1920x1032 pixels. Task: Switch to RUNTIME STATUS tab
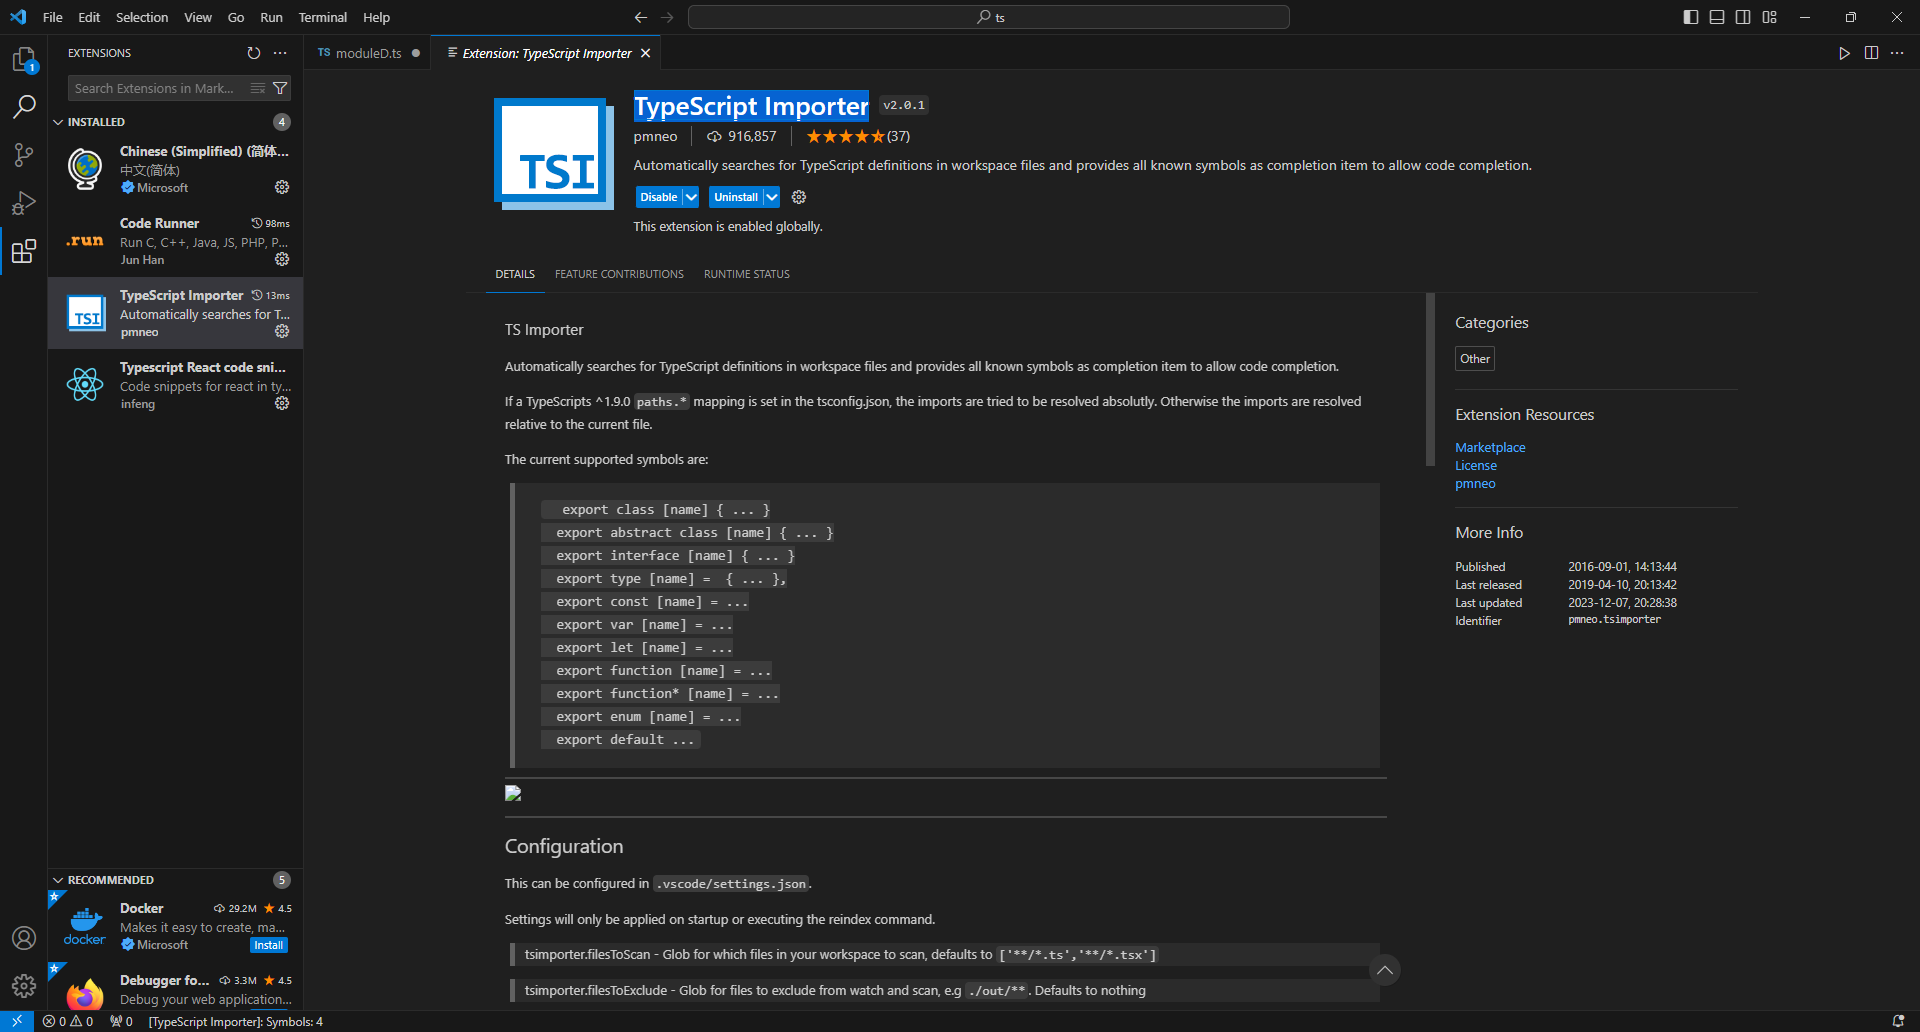[x=747, y=274]
